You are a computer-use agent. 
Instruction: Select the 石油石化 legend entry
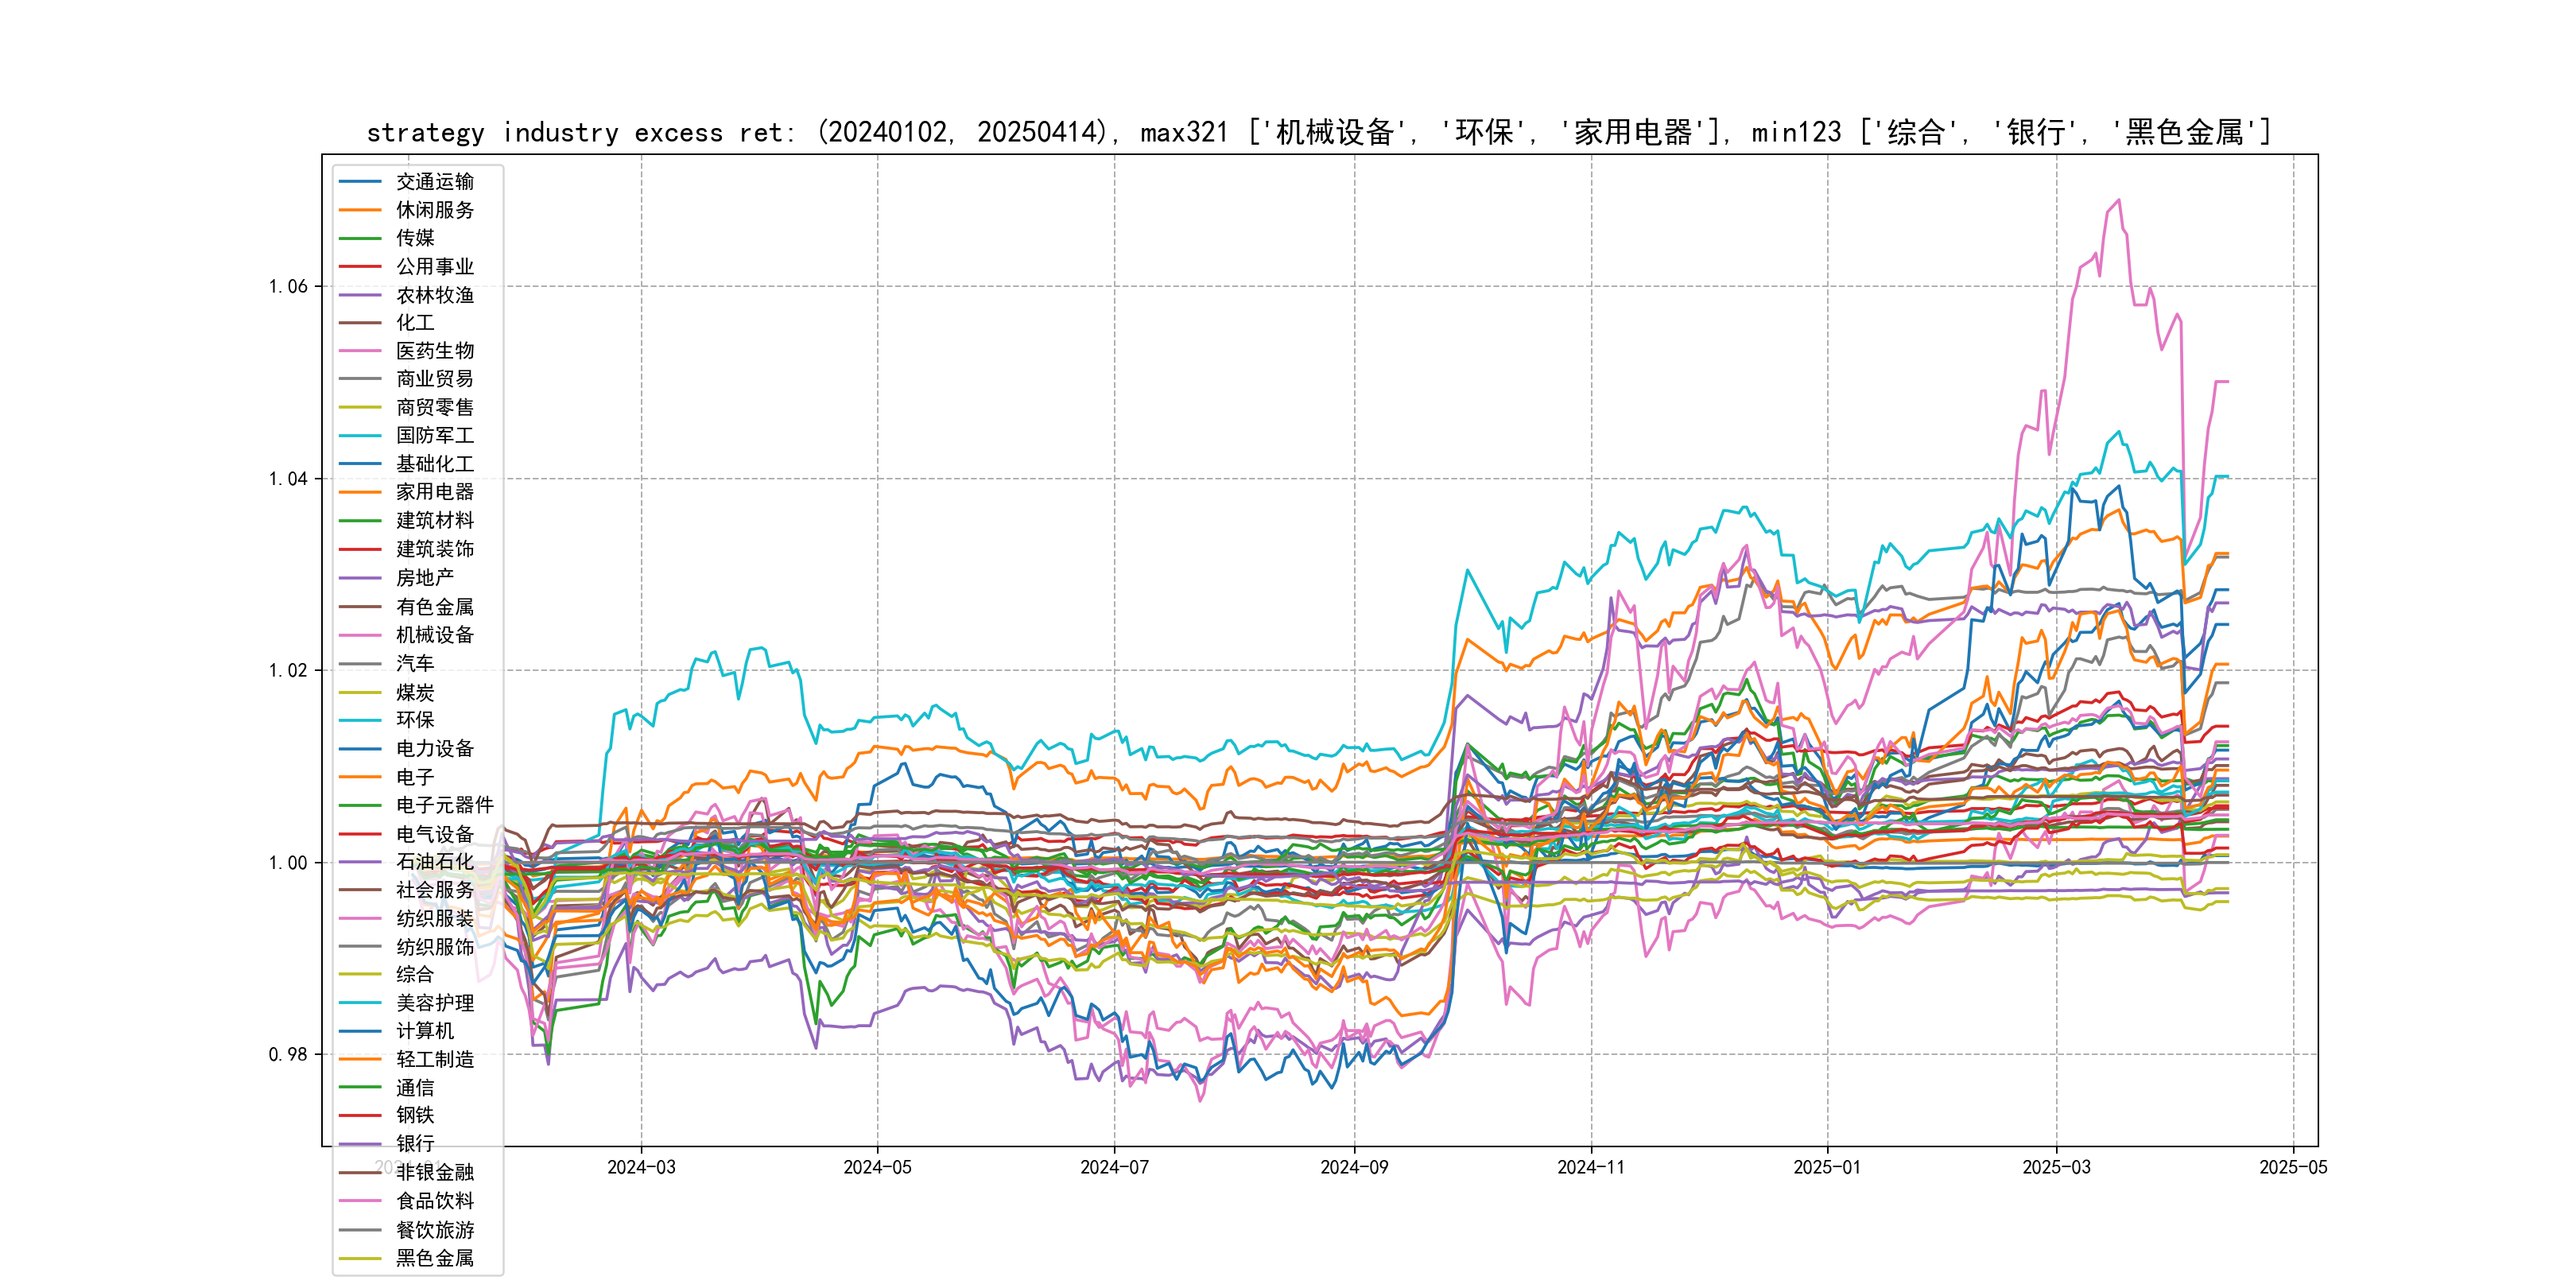(434, 862)
